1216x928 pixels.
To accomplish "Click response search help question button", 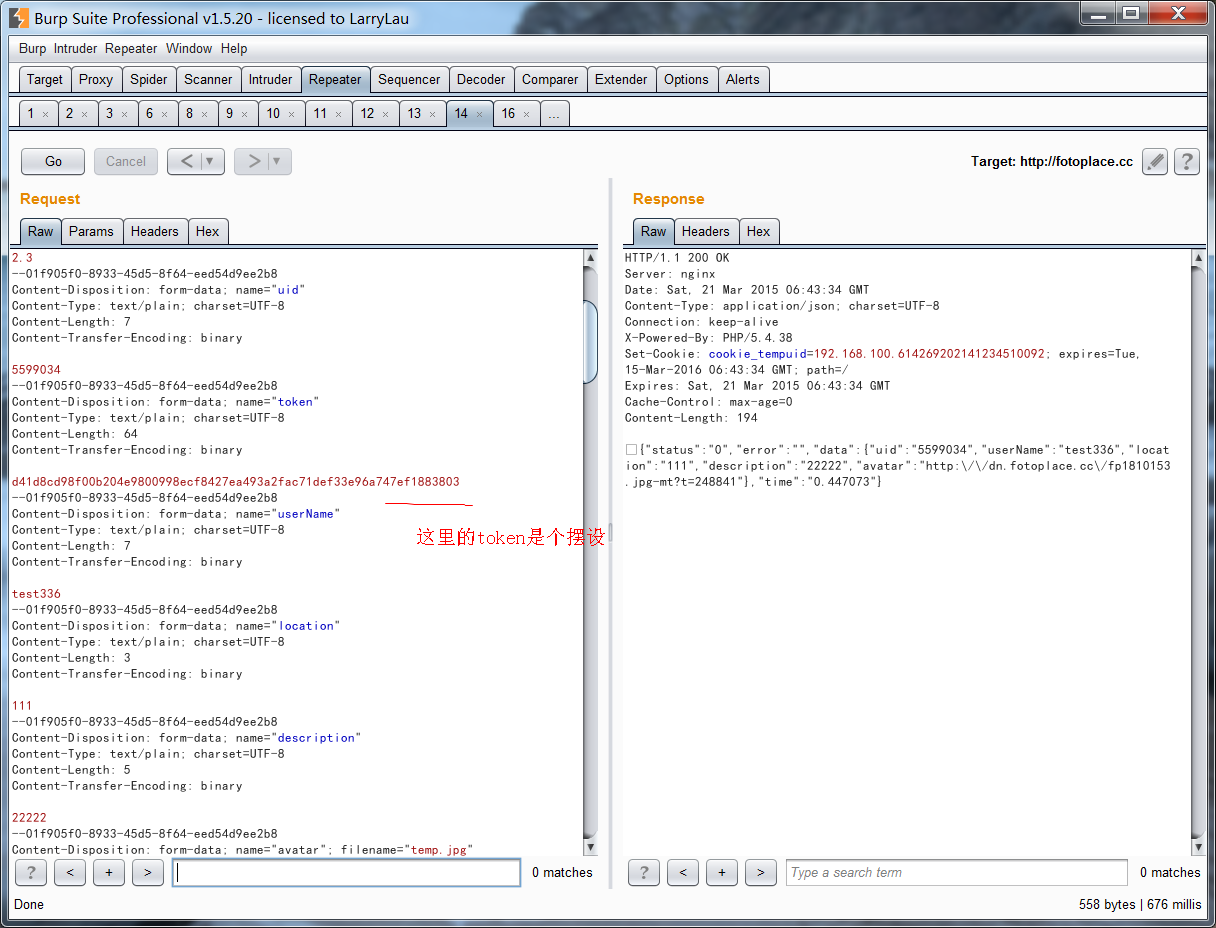I will pos(644,873).
